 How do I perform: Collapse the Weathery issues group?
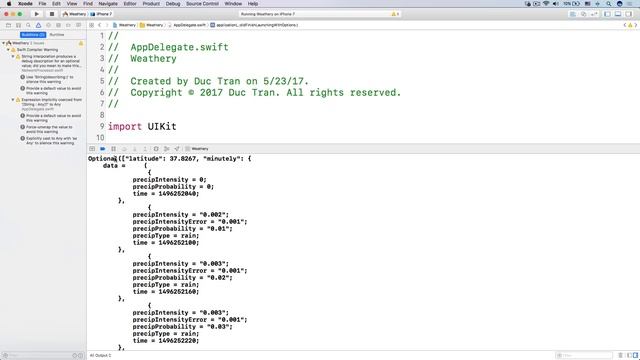(4, 43)
